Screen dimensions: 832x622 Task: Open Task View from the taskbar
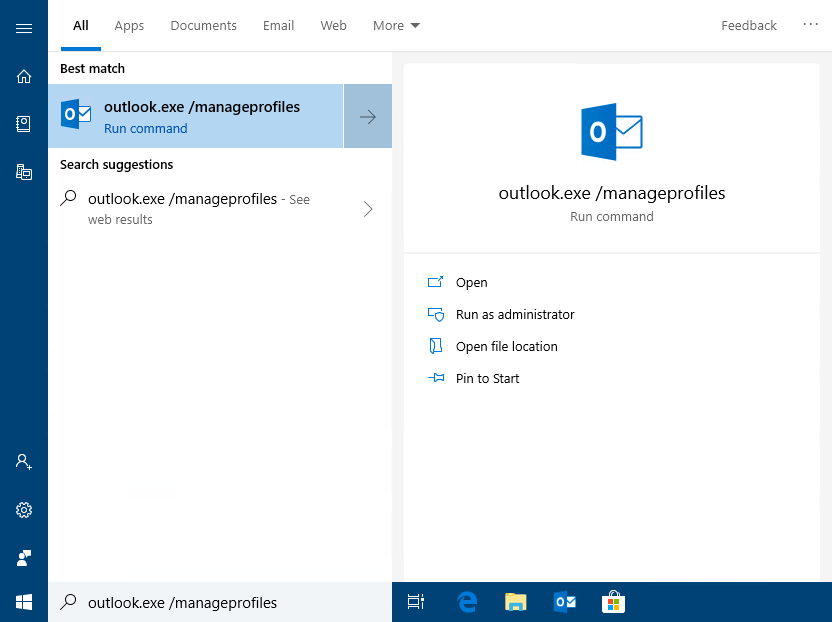[x=416, y=601]
